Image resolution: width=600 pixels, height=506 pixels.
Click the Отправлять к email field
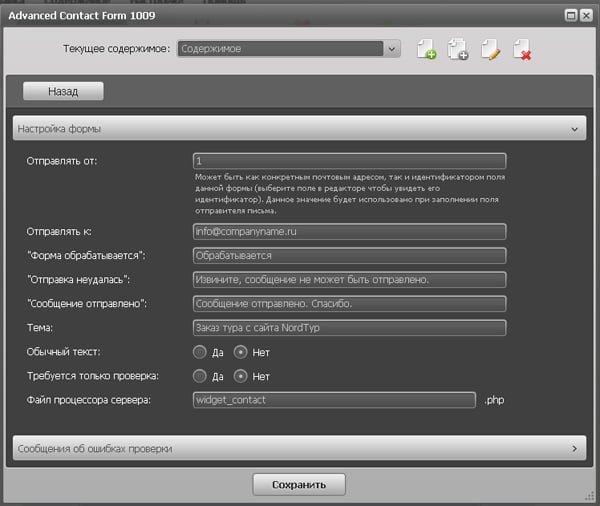pos(349,231)
